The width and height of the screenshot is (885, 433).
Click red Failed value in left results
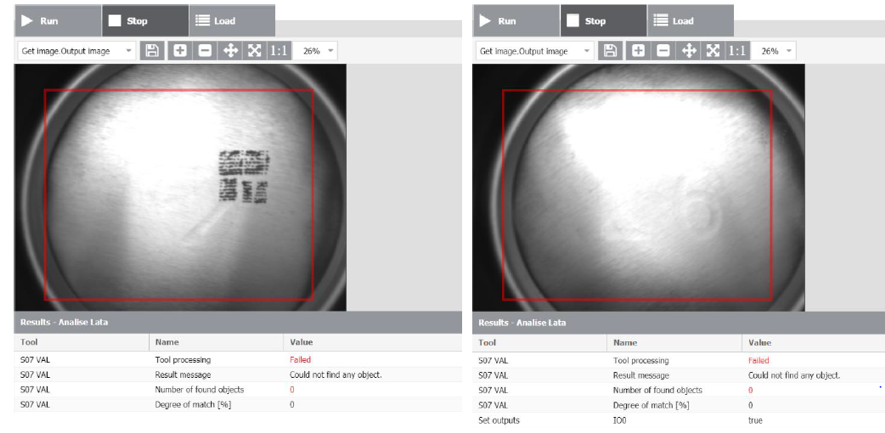pyautogui.click(x=300, y=360)
